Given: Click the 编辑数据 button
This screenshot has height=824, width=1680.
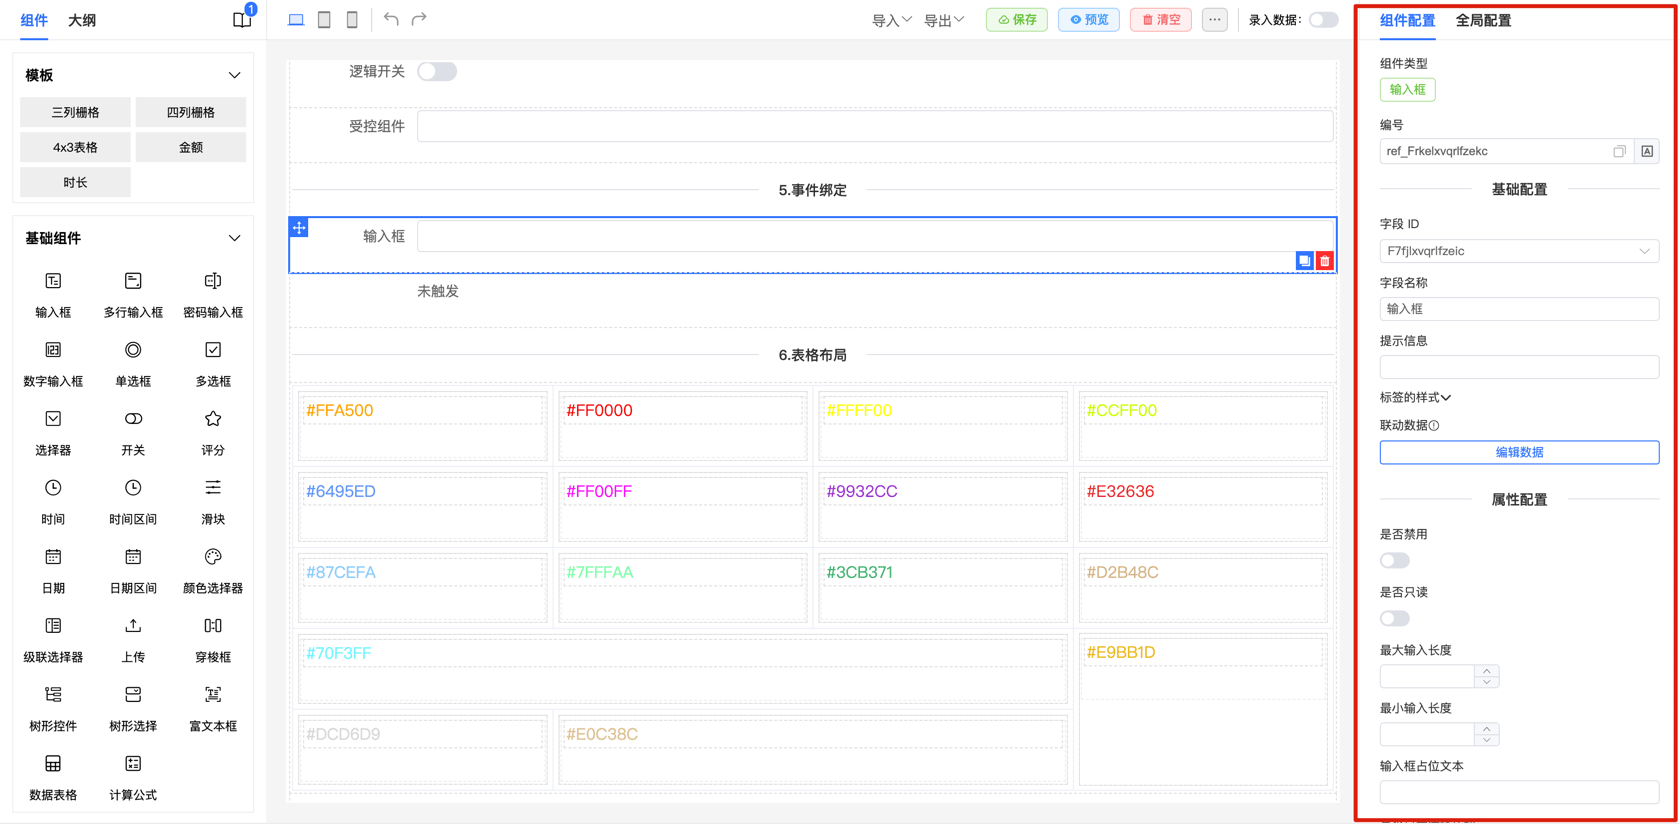Looking at the screenshot, I should click(1519, 452).
